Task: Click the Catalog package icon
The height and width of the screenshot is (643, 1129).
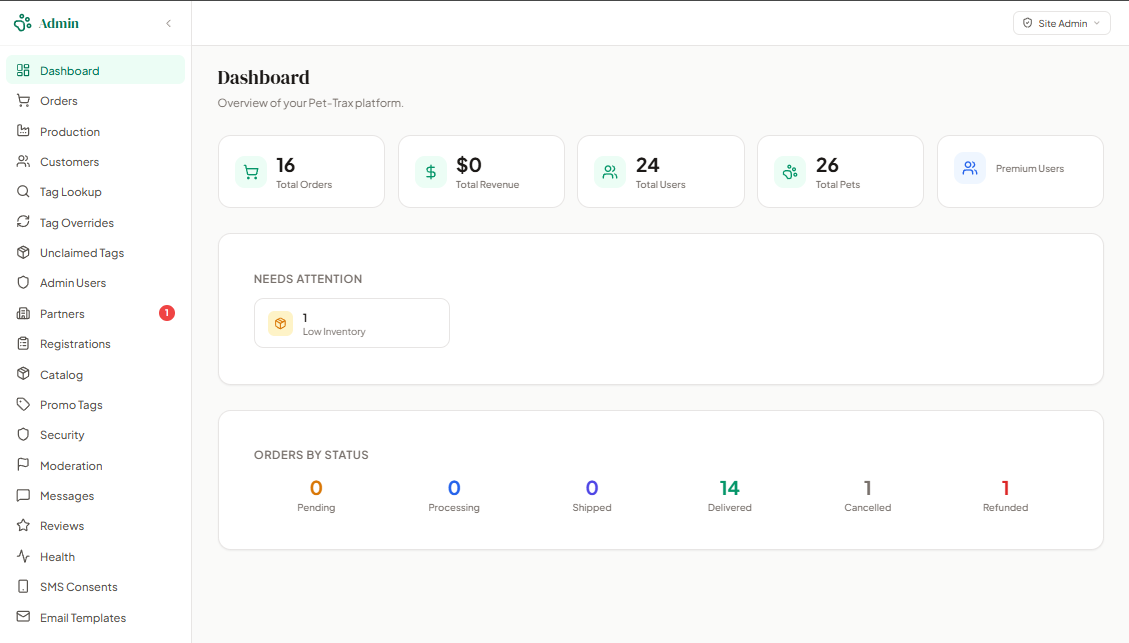Action: pyautogui.click(x=23, y=374)
